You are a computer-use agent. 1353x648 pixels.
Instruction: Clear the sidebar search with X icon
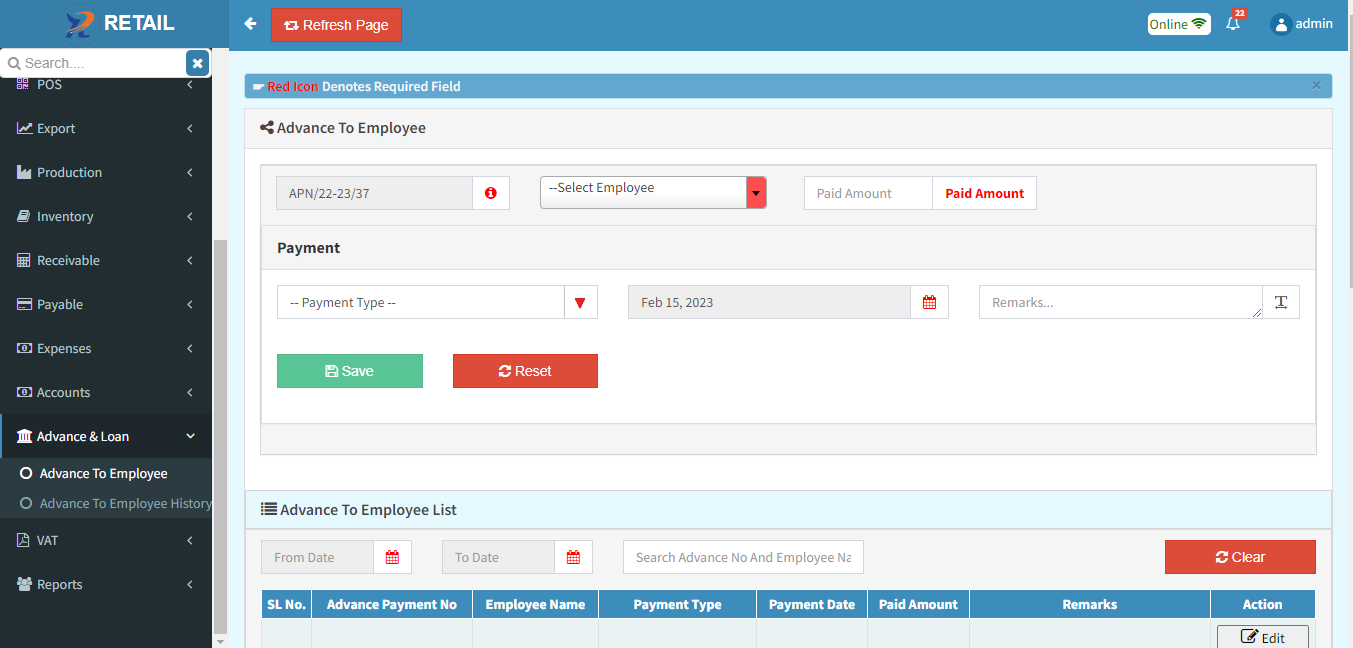coord(197,63)
